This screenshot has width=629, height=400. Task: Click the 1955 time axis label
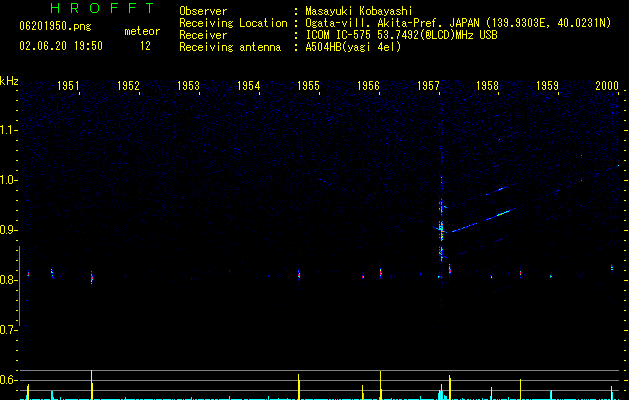(x=308, y=85)
